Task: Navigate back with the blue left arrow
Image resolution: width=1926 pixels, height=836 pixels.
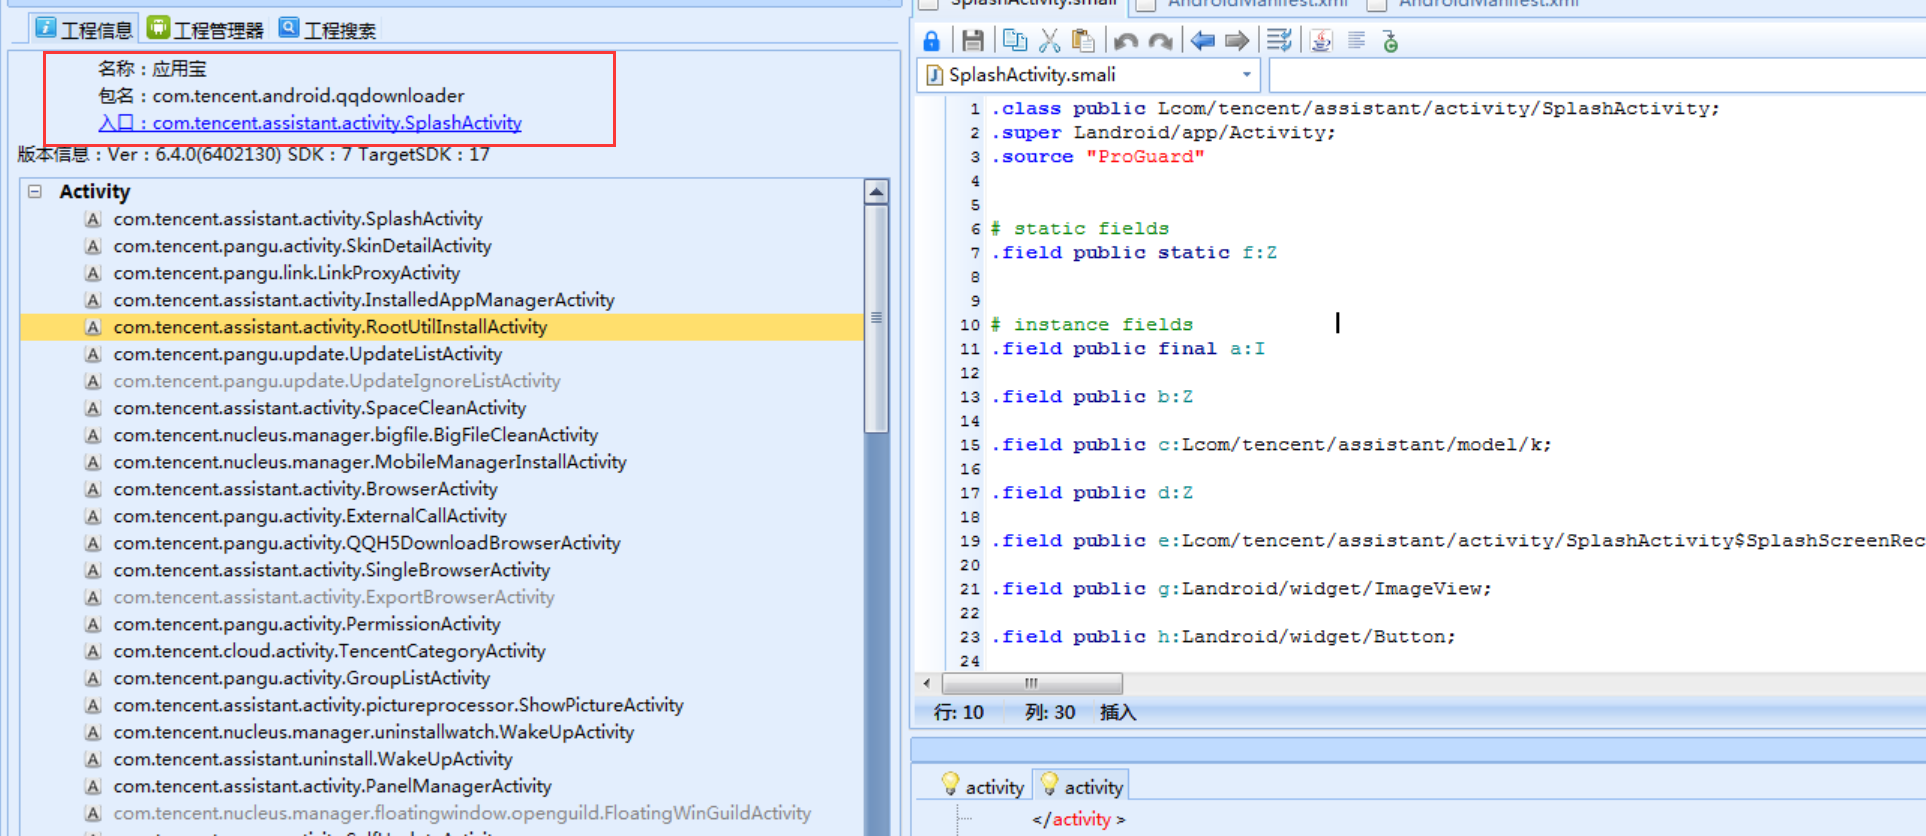Action: [x=1202, y=41]
